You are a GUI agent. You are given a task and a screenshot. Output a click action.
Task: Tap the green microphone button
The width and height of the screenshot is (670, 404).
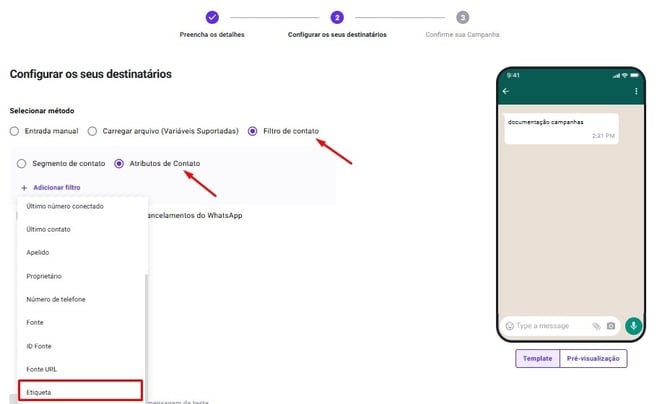[x=633, y=326]
